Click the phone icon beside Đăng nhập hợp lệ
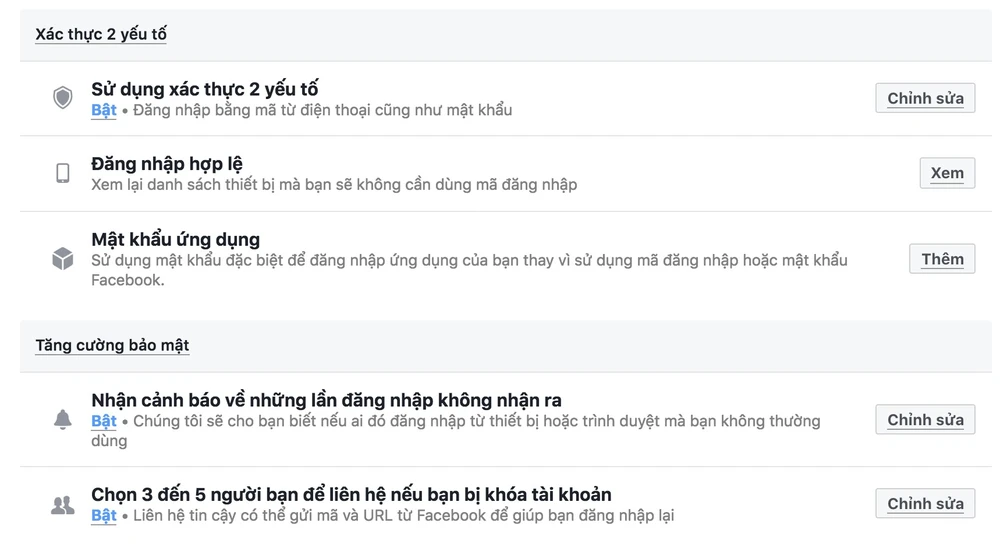This screenshot has width=1000, height=544. click(x=63, y=173)
